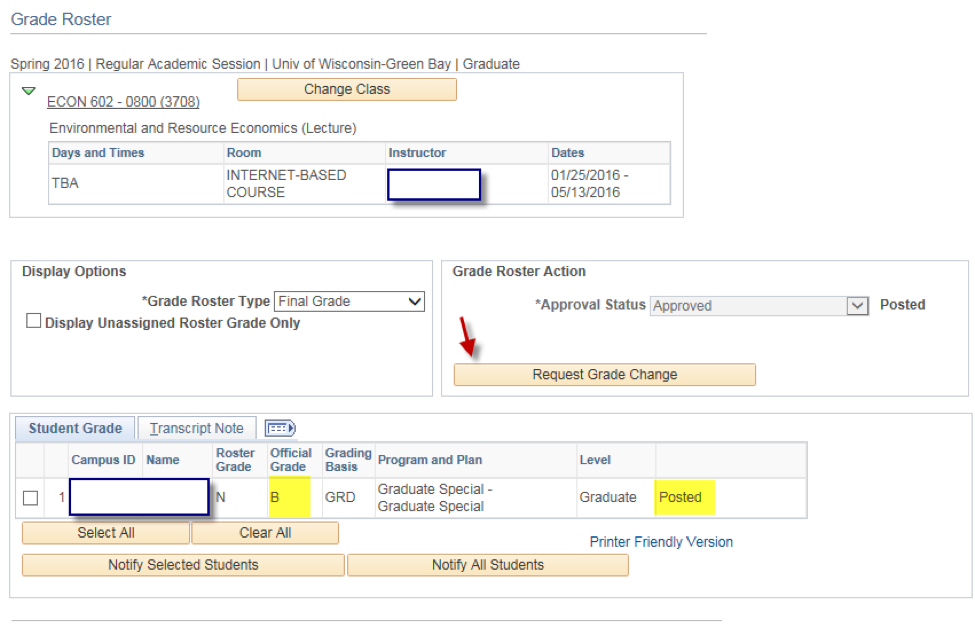975x635 pixels.
Task: Collapse the green class section triangle
Action: (x=29, y=91)
